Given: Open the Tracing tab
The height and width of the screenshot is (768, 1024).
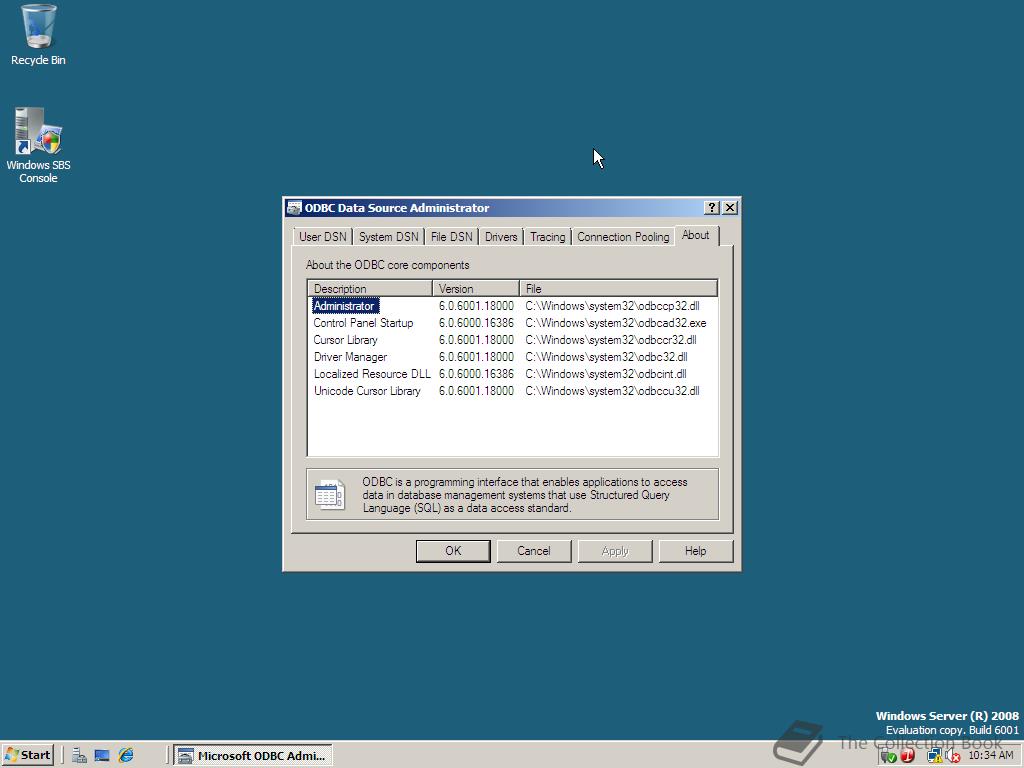Looking at the screenshot, I should click(547, 236).
